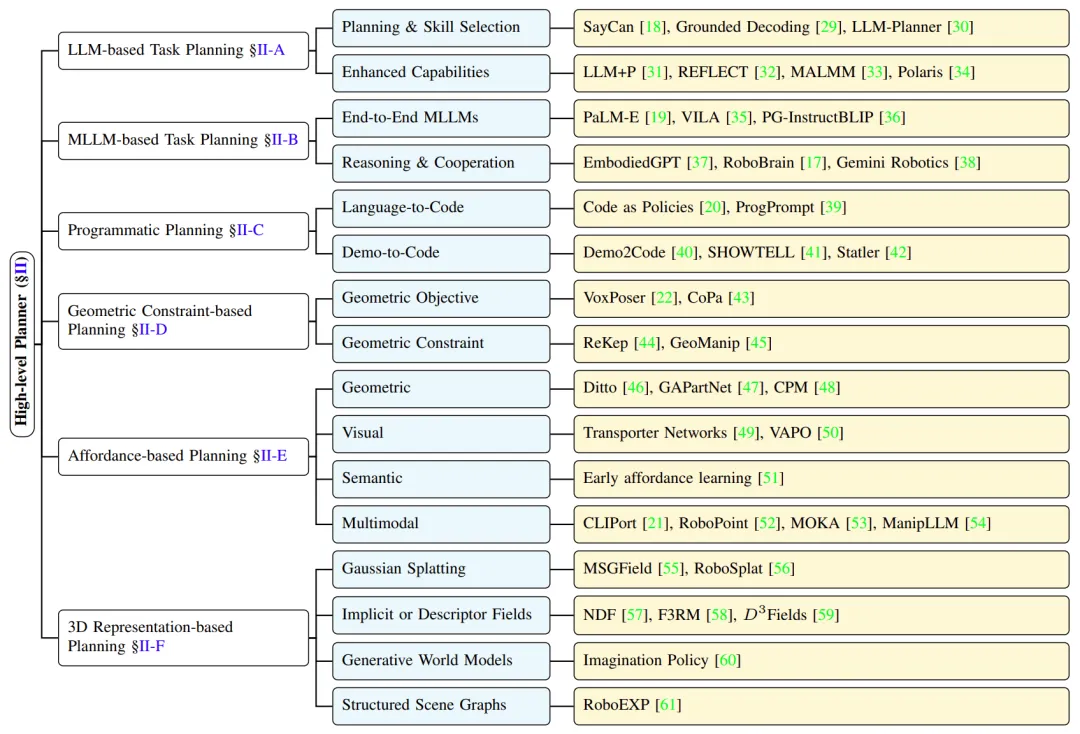Viewport: 1080px width, 734px height.
Task: Select the "Gaussian Splatting" node
Action: pos(441,569)
